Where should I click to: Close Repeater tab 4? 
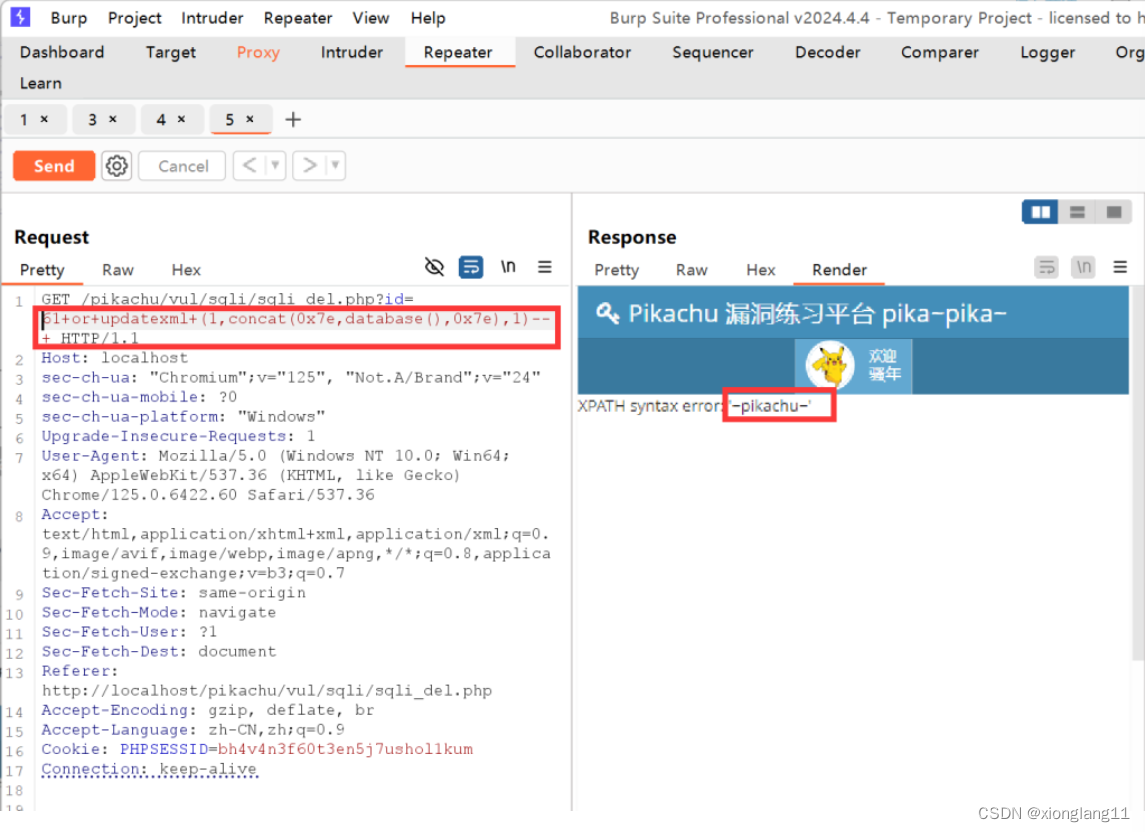pos(181,119)
